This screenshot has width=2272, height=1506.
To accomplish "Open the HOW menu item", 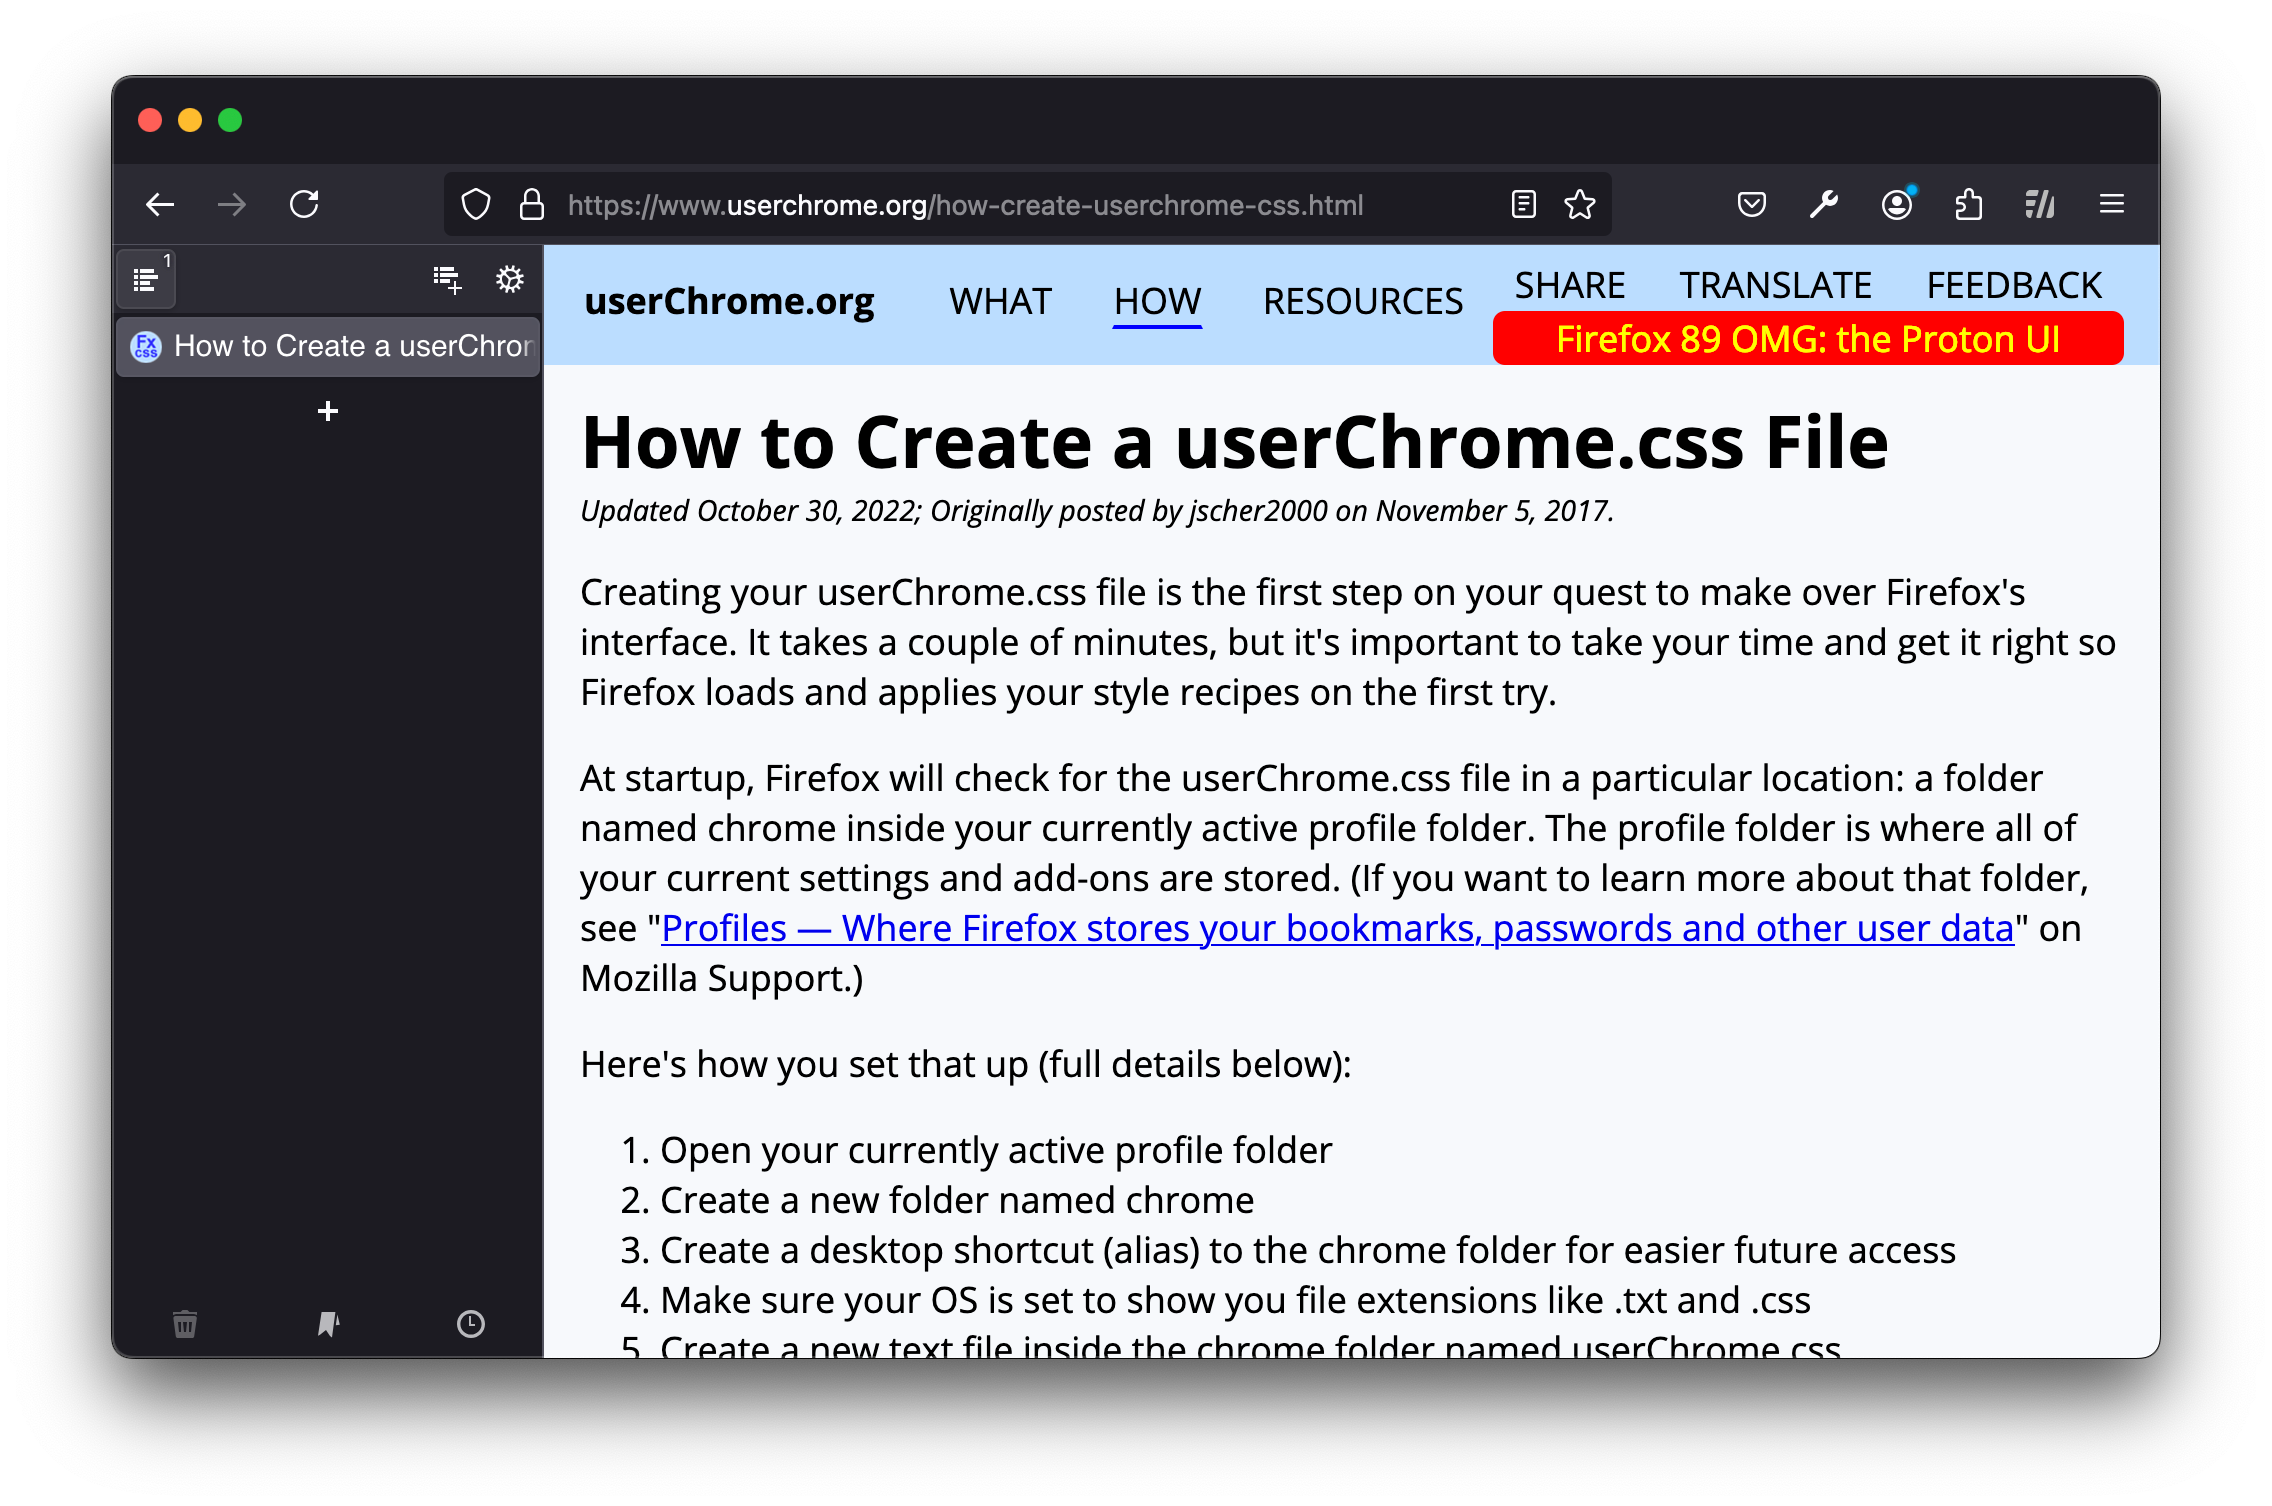I will pos(1157,301).
